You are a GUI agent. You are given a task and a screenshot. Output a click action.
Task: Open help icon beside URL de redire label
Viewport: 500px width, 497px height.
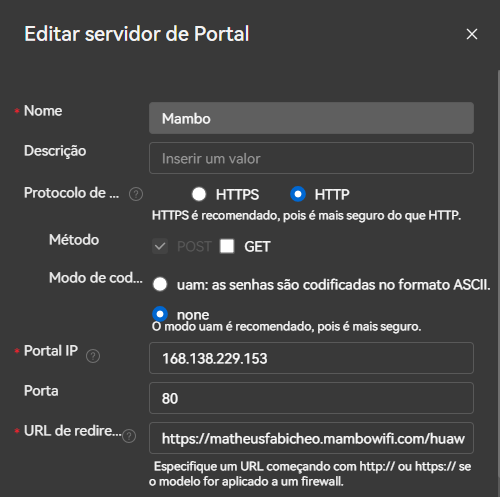point(129,436)
